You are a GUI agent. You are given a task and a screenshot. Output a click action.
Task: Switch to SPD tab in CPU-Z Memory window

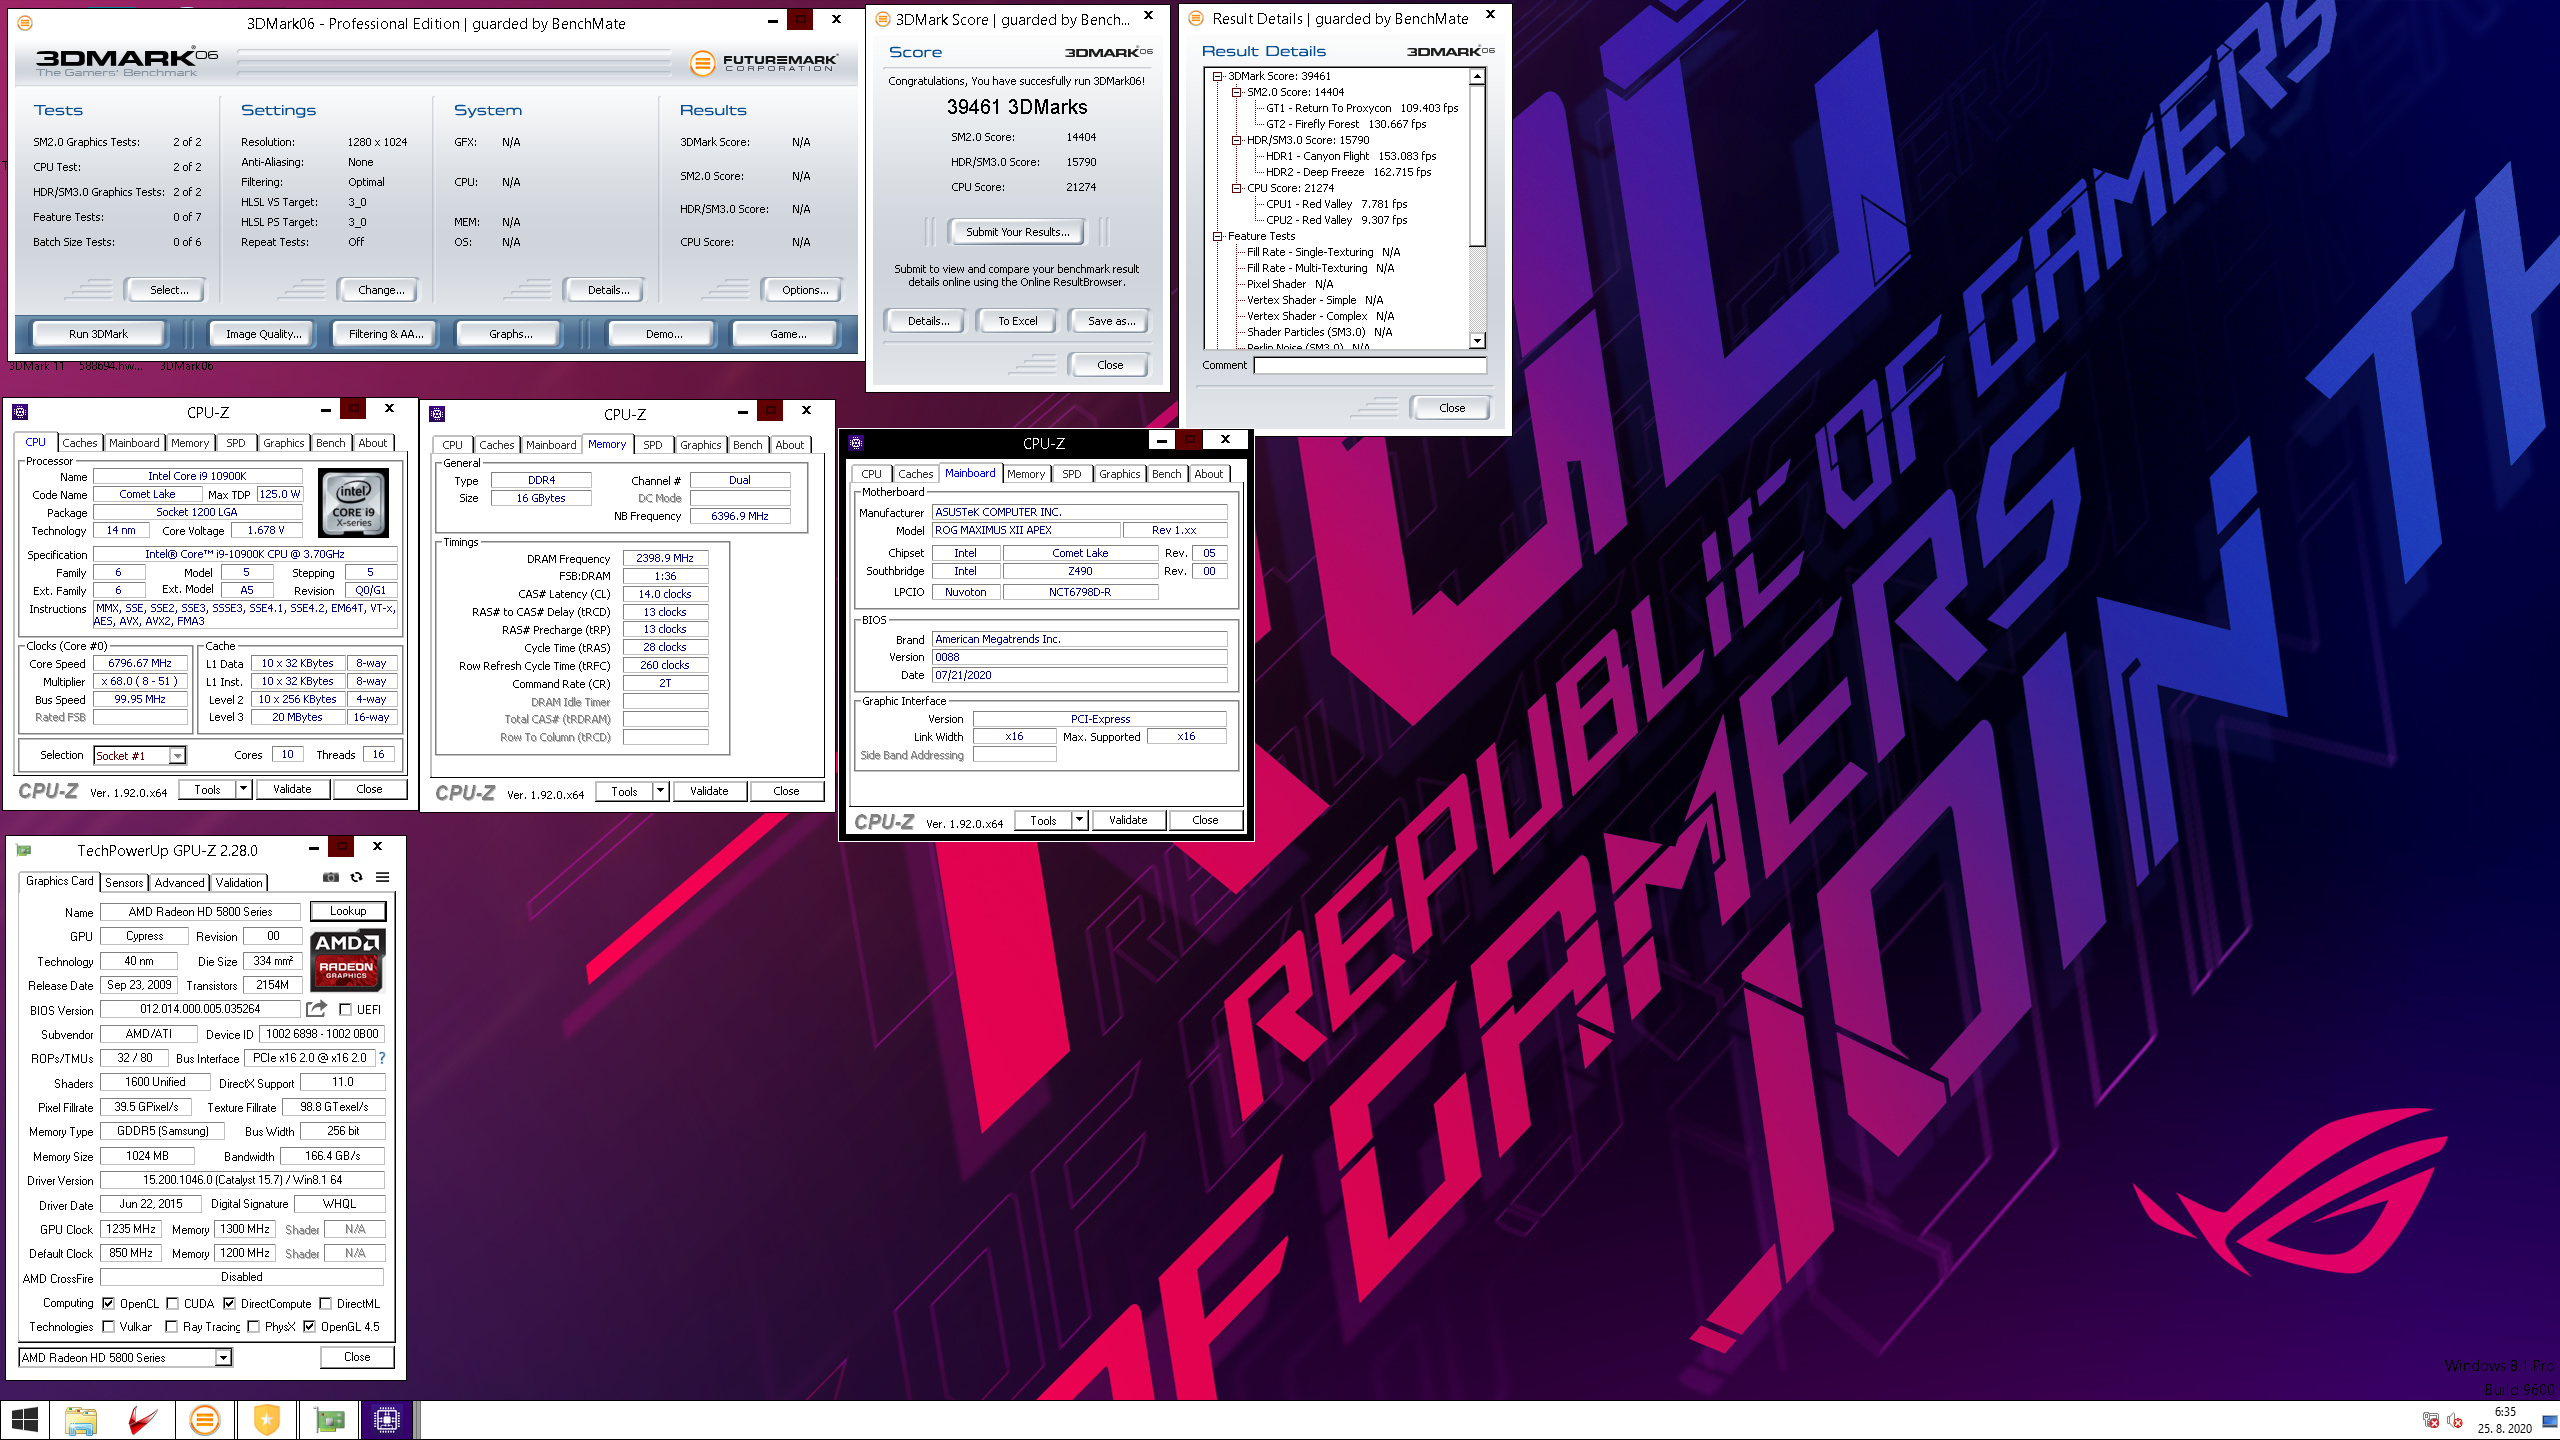[653, 445]
